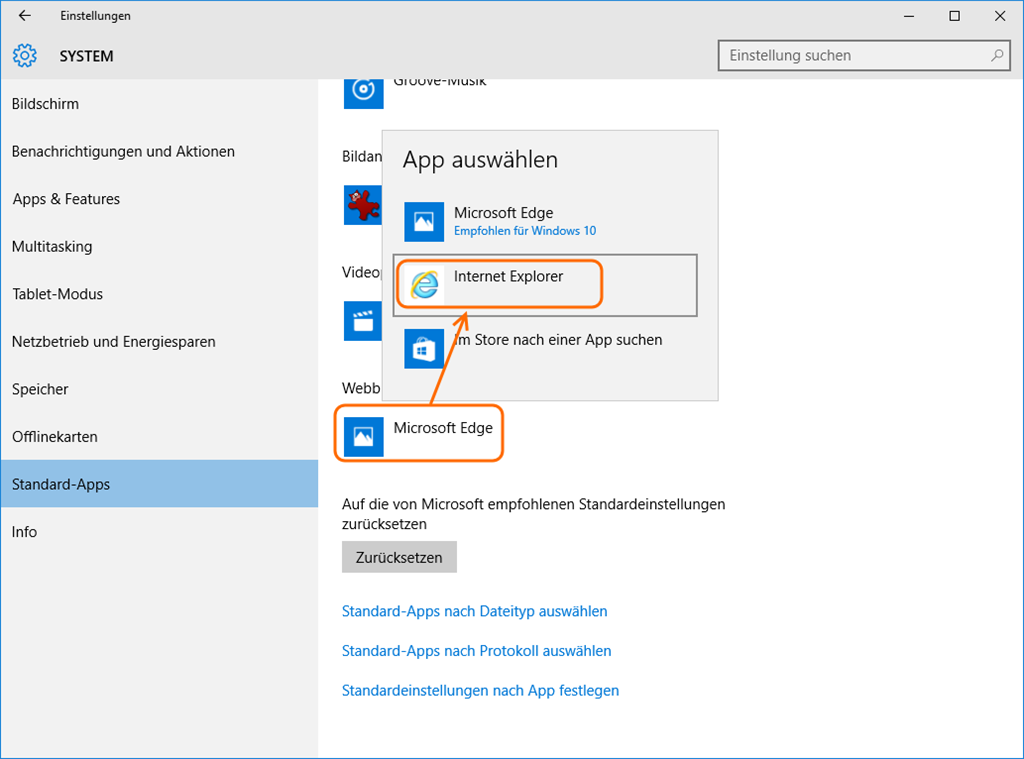Click the search magnifier icon
Screen dimensions: 1024x759
(997, 56)
